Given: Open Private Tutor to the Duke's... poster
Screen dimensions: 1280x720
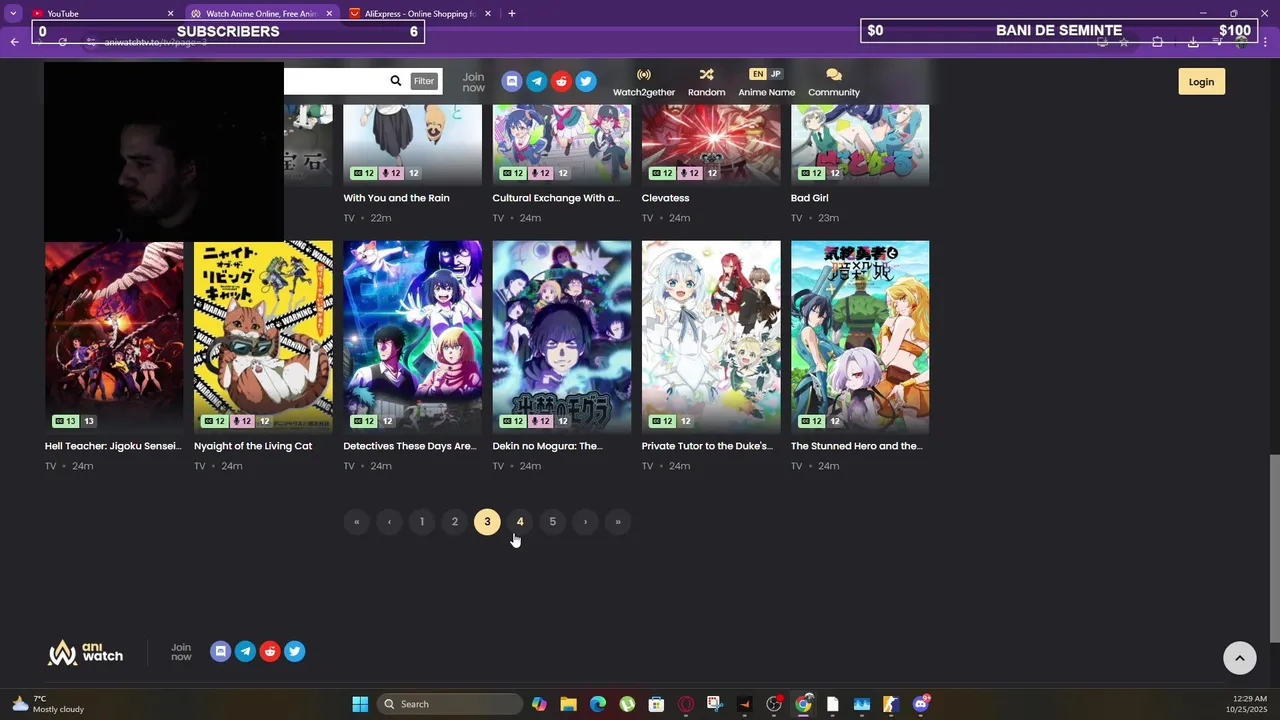Looking at the screenshot, I should (x=711, y=336).
